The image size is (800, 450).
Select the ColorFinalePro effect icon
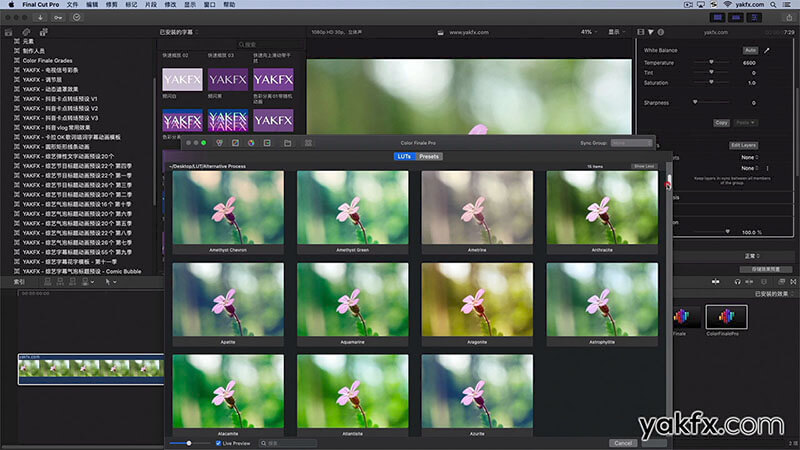pos(727,317)
